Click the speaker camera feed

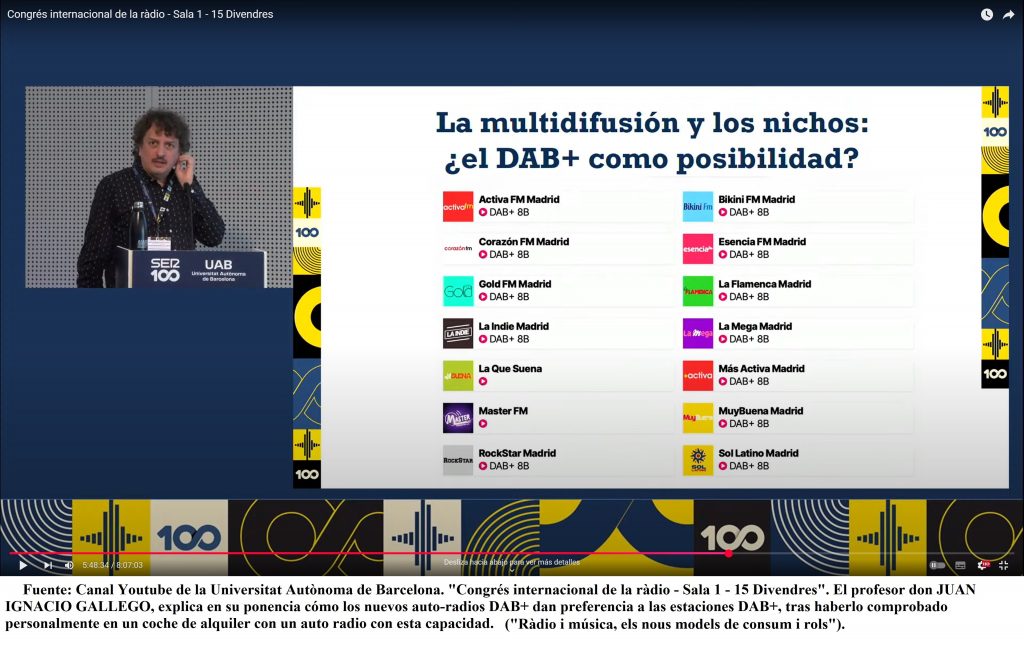(x=159, y=187)
